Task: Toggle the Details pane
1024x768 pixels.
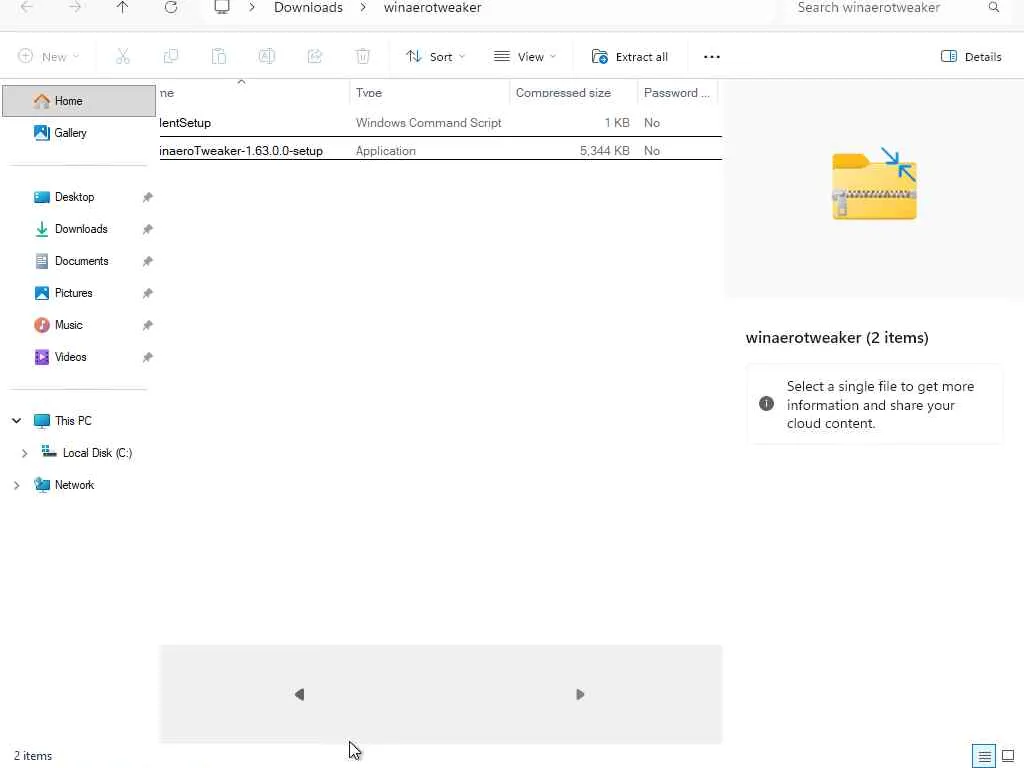Action: click(x=971, y=57)
